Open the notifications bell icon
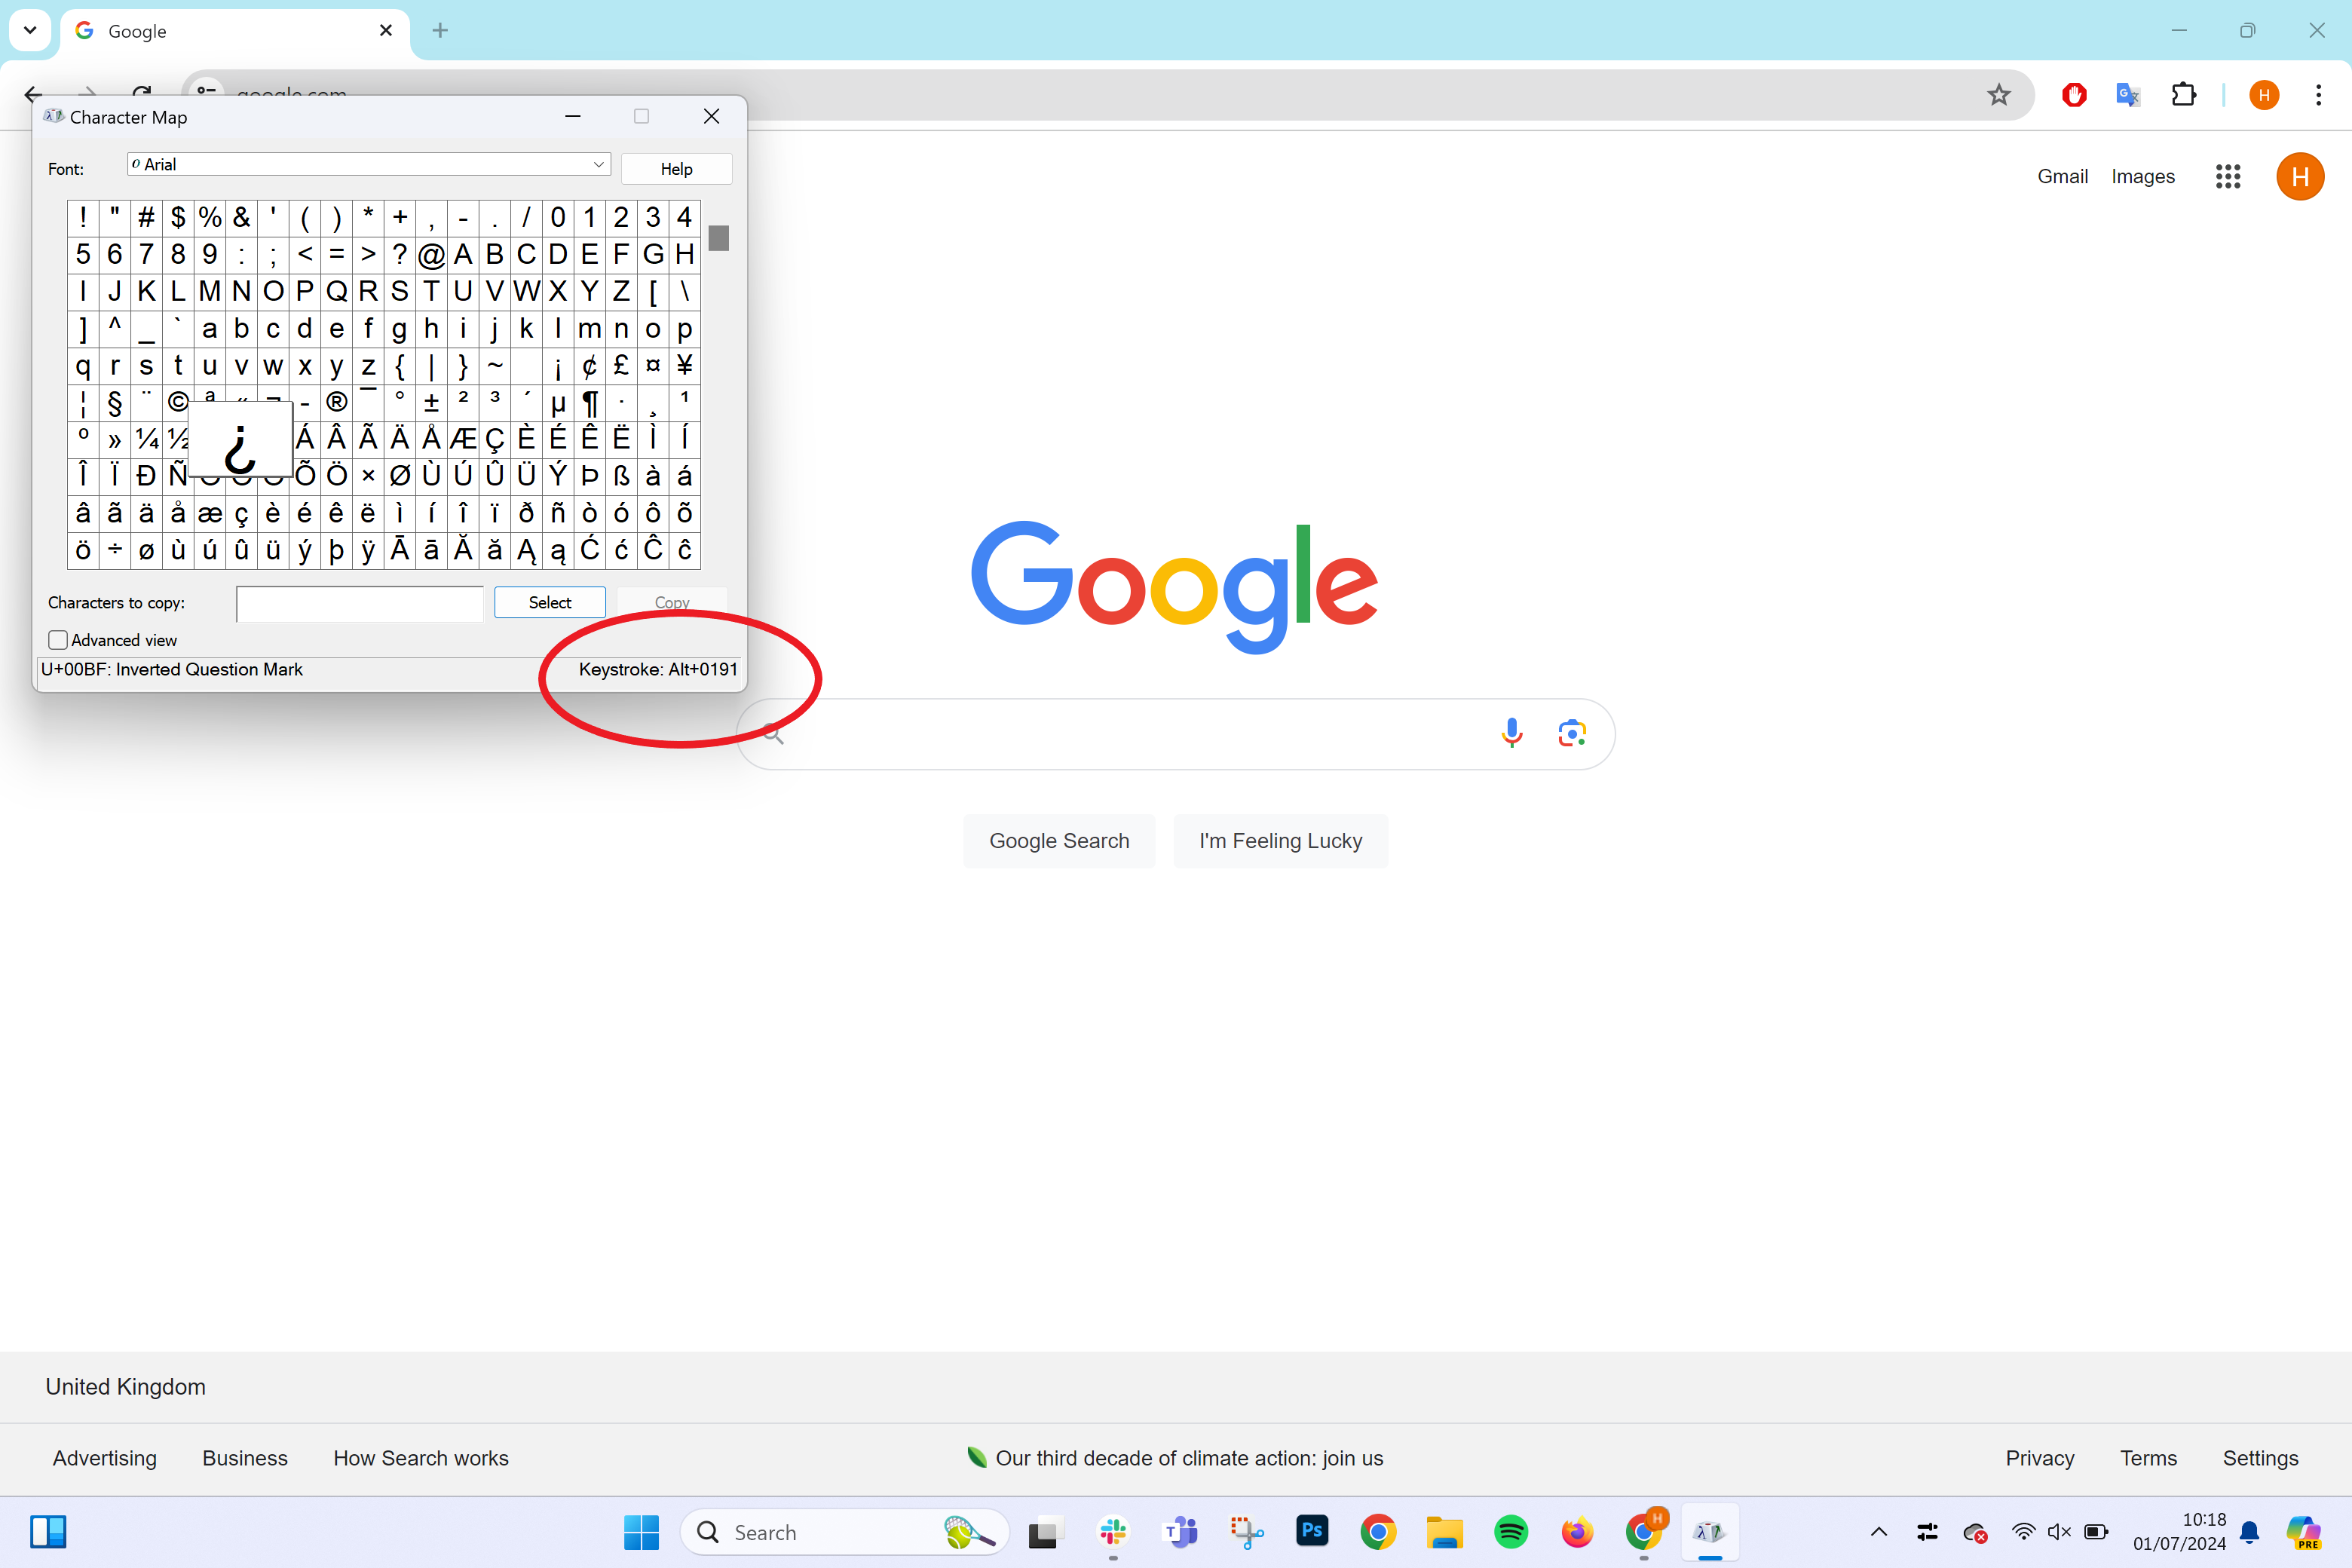 [x=2250, y=1532]
